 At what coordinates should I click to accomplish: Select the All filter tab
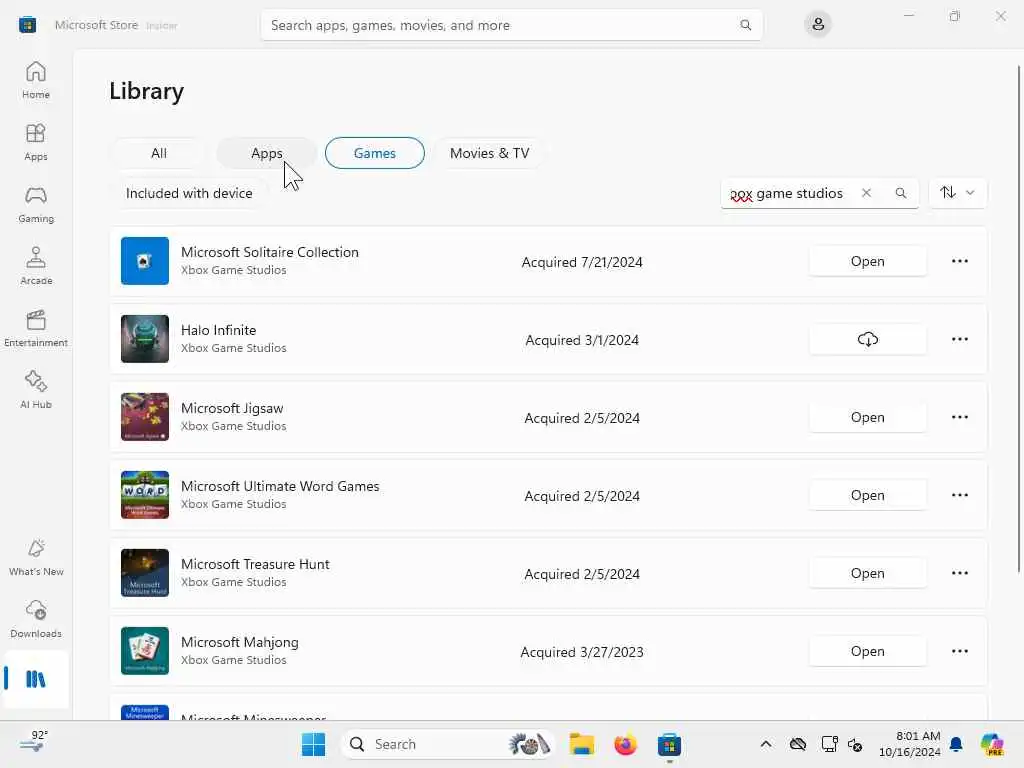point(159,153)
